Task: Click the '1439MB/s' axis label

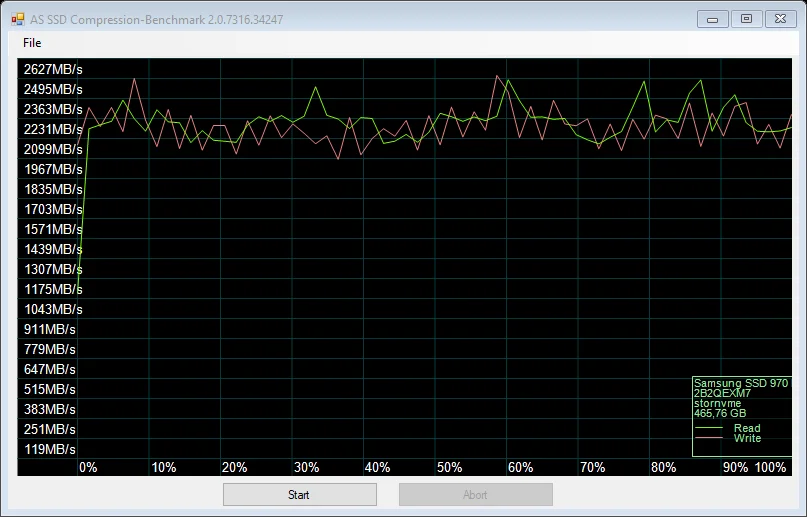Action: 53,249
